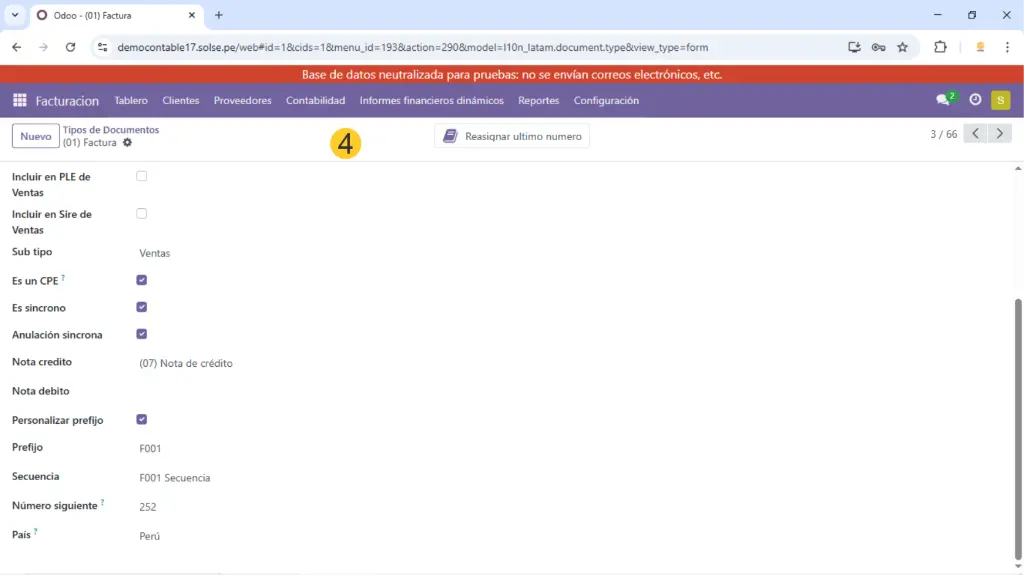Open the gear actions menu beside (01) Factura
The width and height of the screenshot is (1024, 575).
tap(127, 143)
